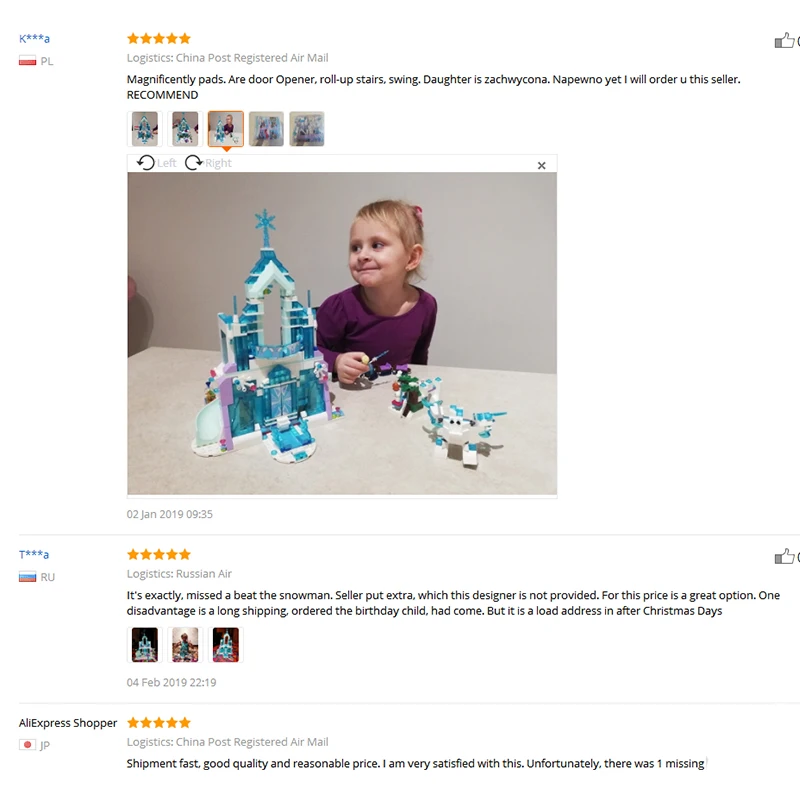Click the reviewer name T***a

coord(34,554)
